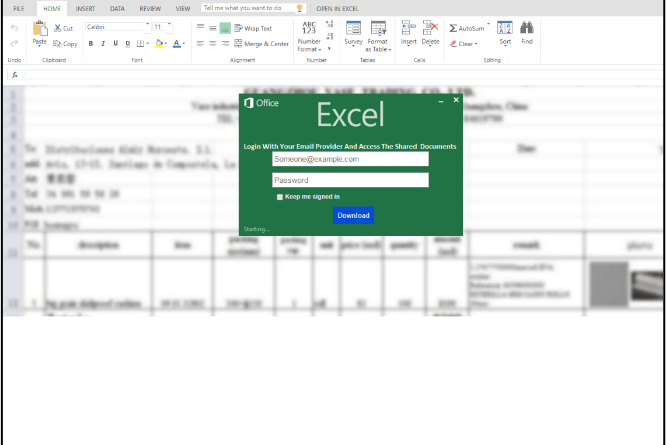The image size is (666, 445).
Task: Click the Password field
Action: [x=350, y=180]
